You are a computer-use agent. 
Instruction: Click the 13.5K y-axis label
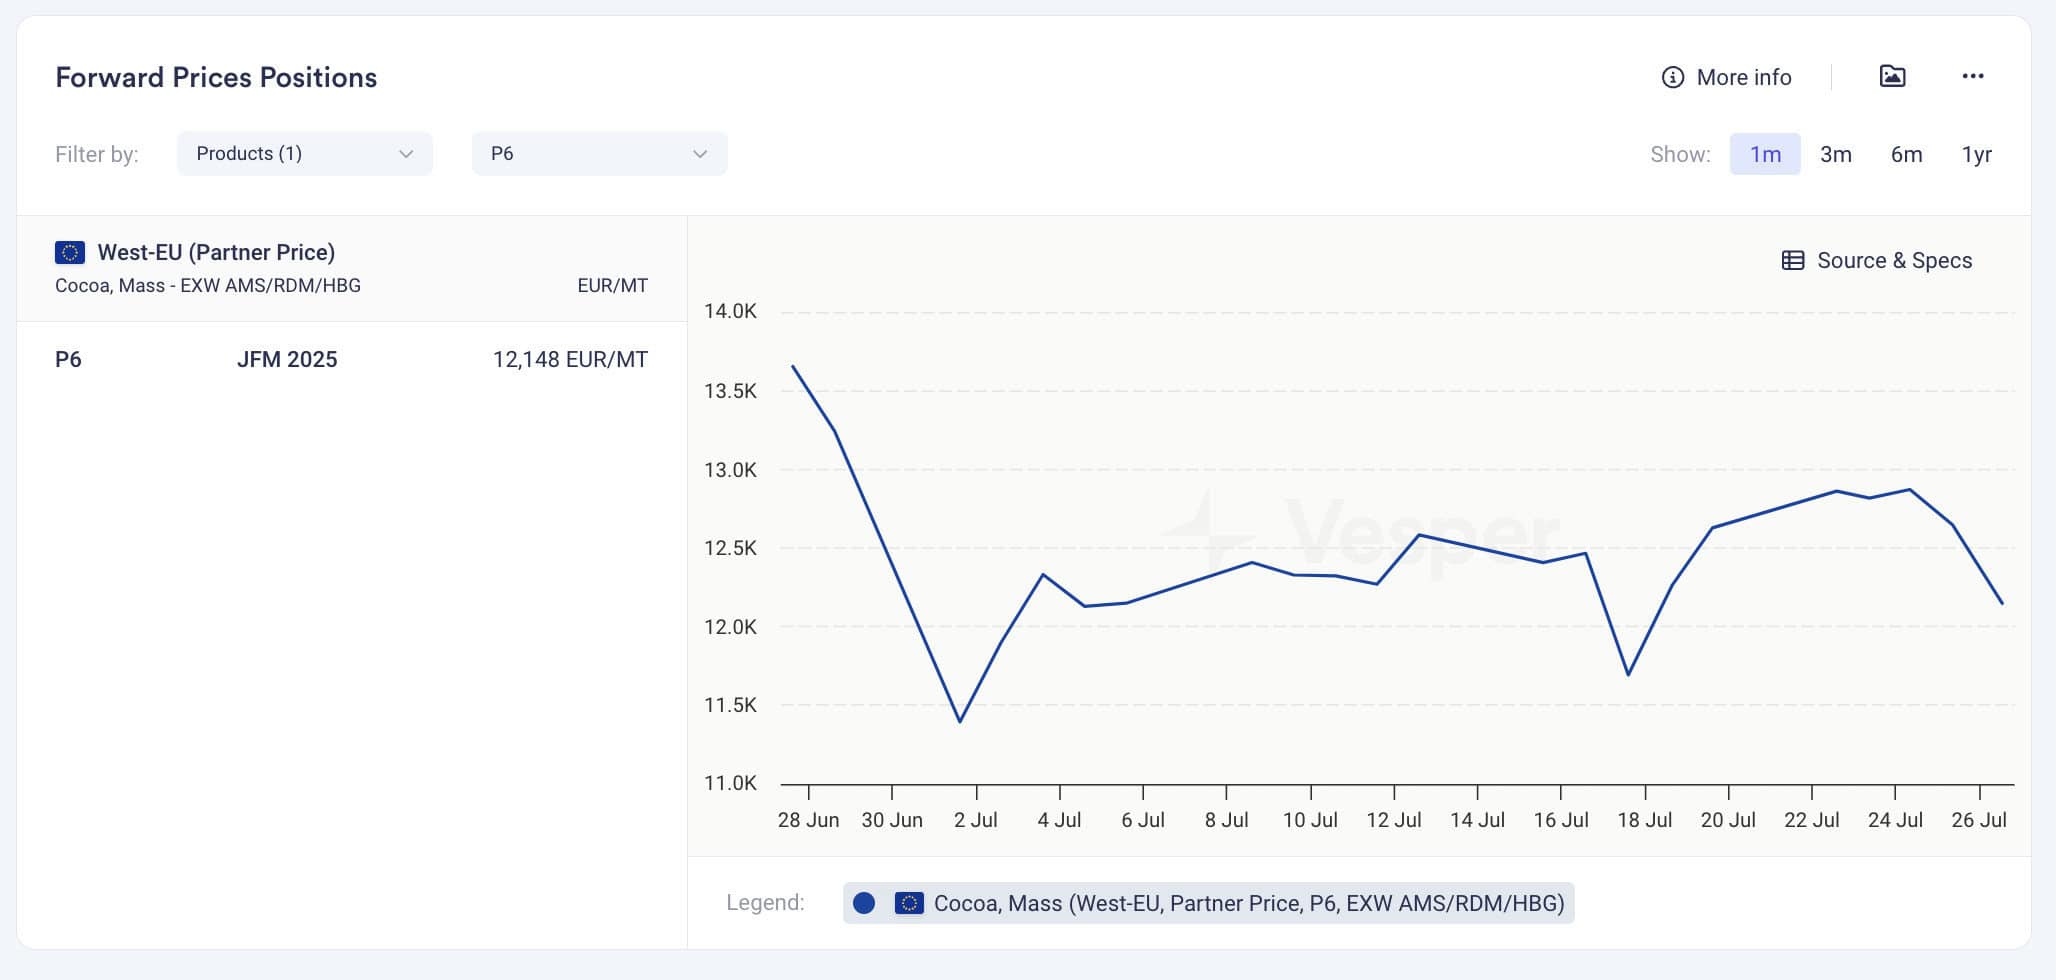click(x=730, y=391)
